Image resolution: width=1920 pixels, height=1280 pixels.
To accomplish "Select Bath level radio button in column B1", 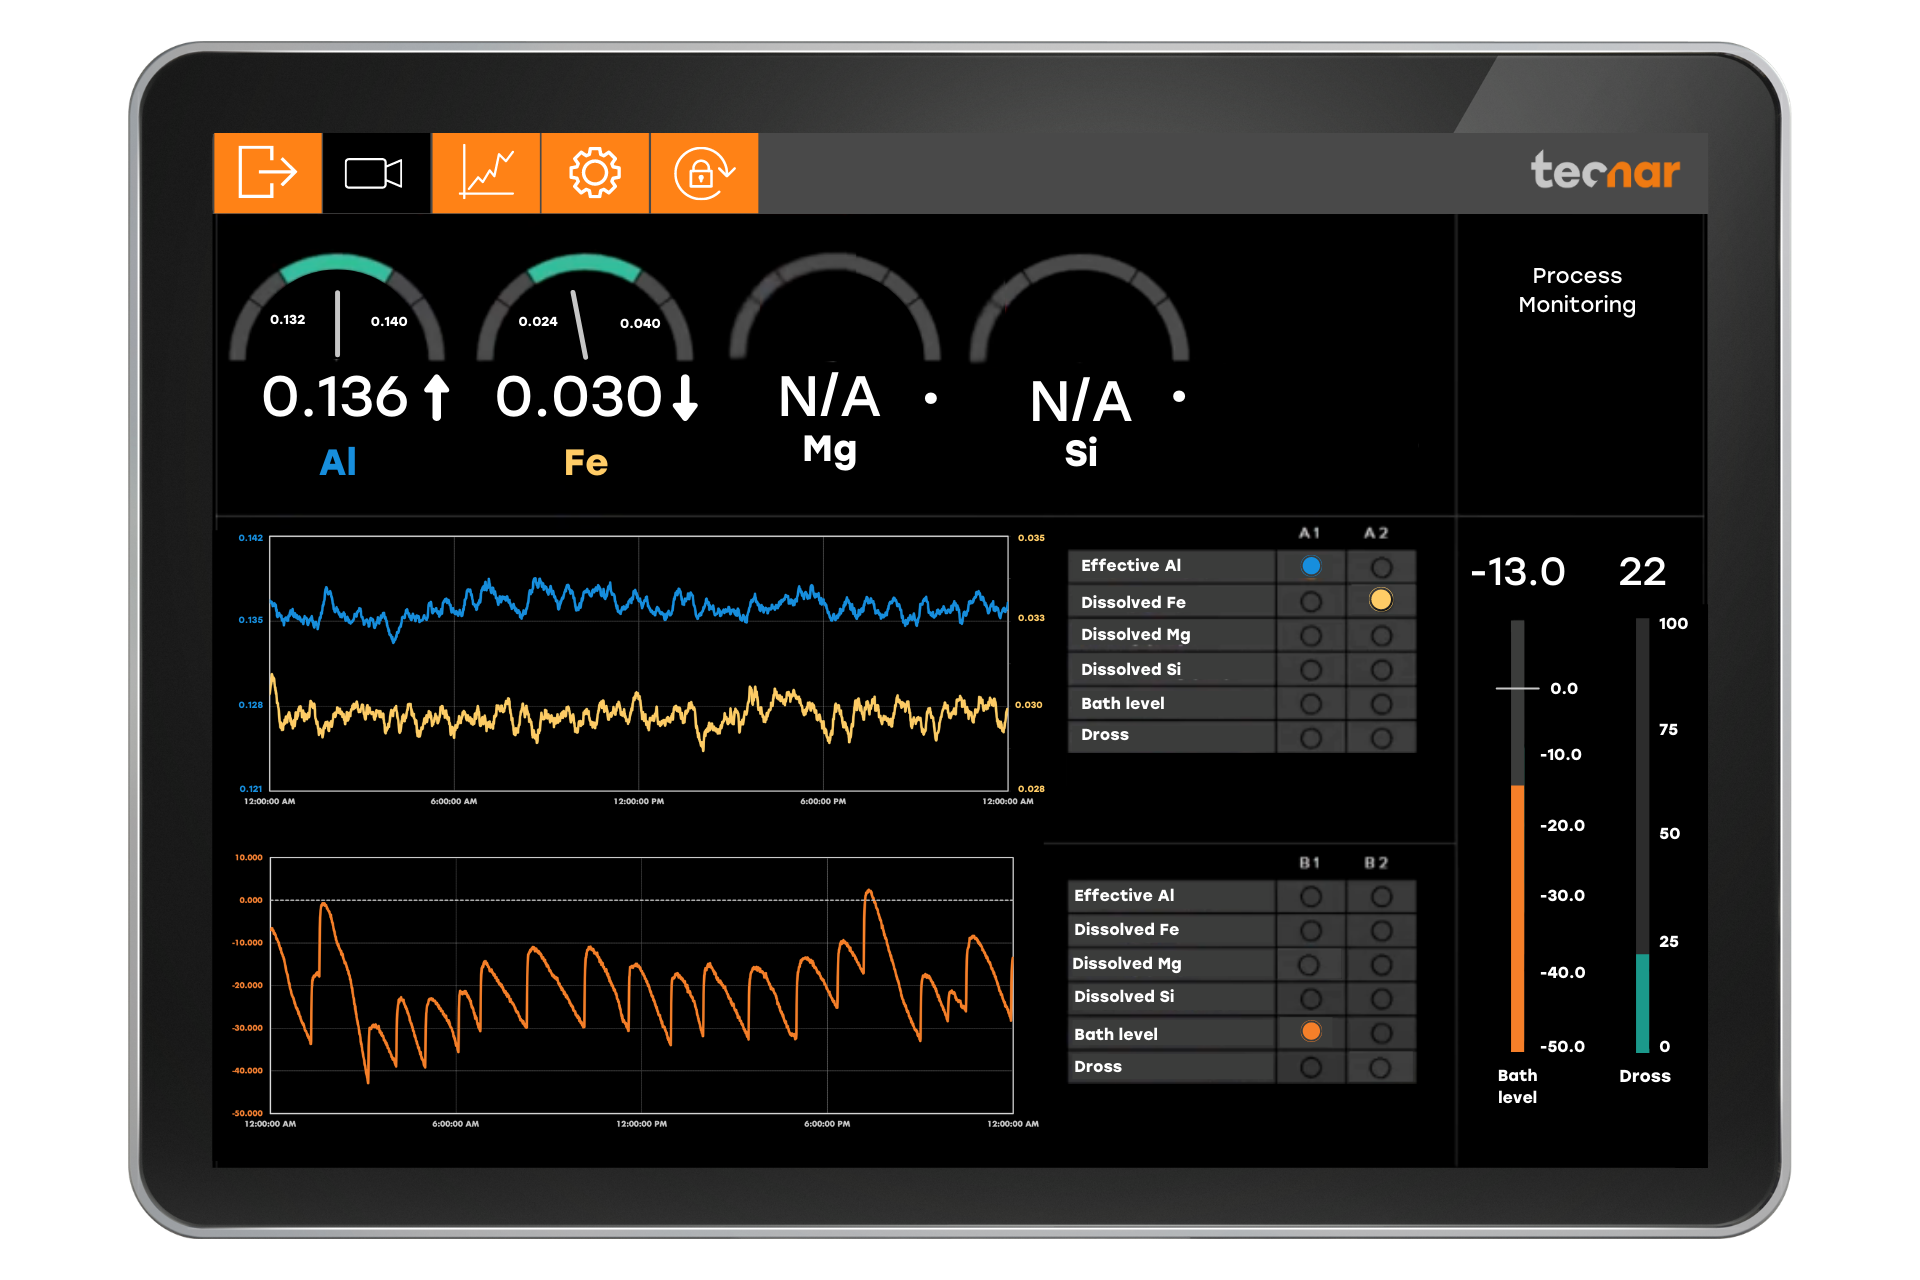I will [x=1311, y=1032].
